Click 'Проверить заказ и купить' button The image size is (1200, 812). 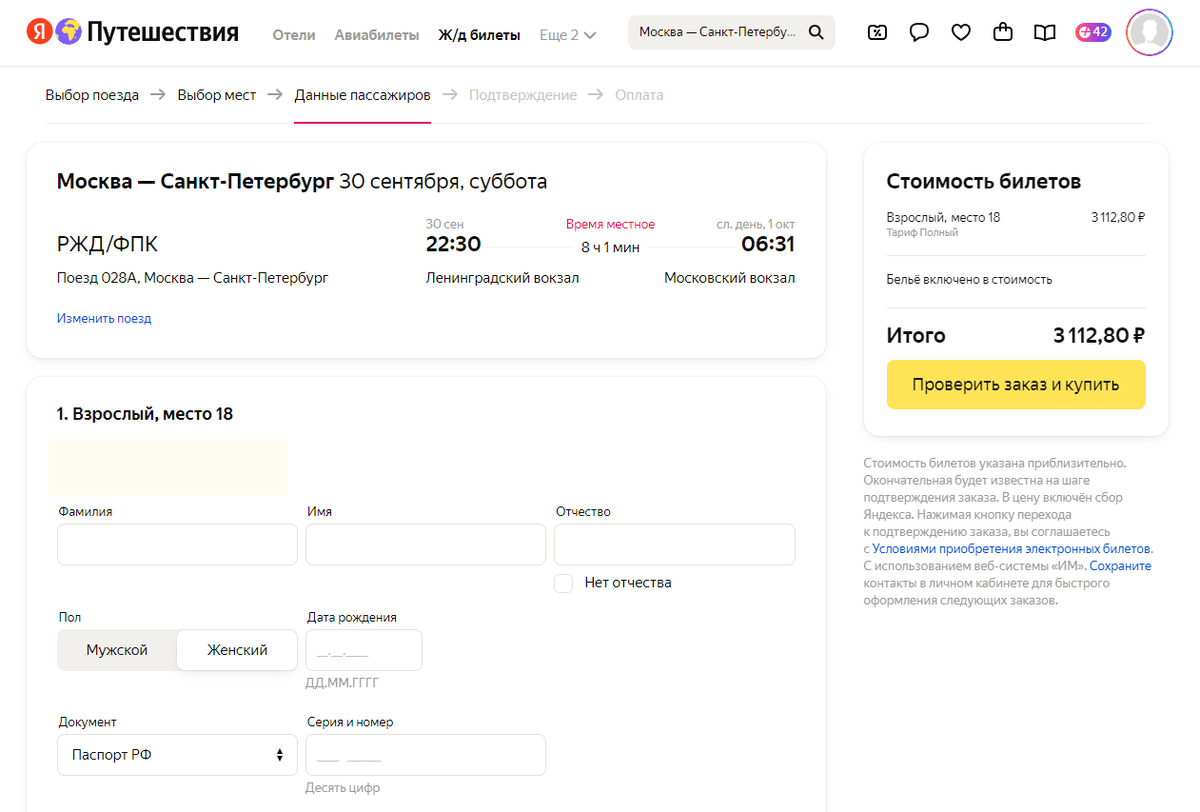pyautogui.click(x=1016, y=385)
